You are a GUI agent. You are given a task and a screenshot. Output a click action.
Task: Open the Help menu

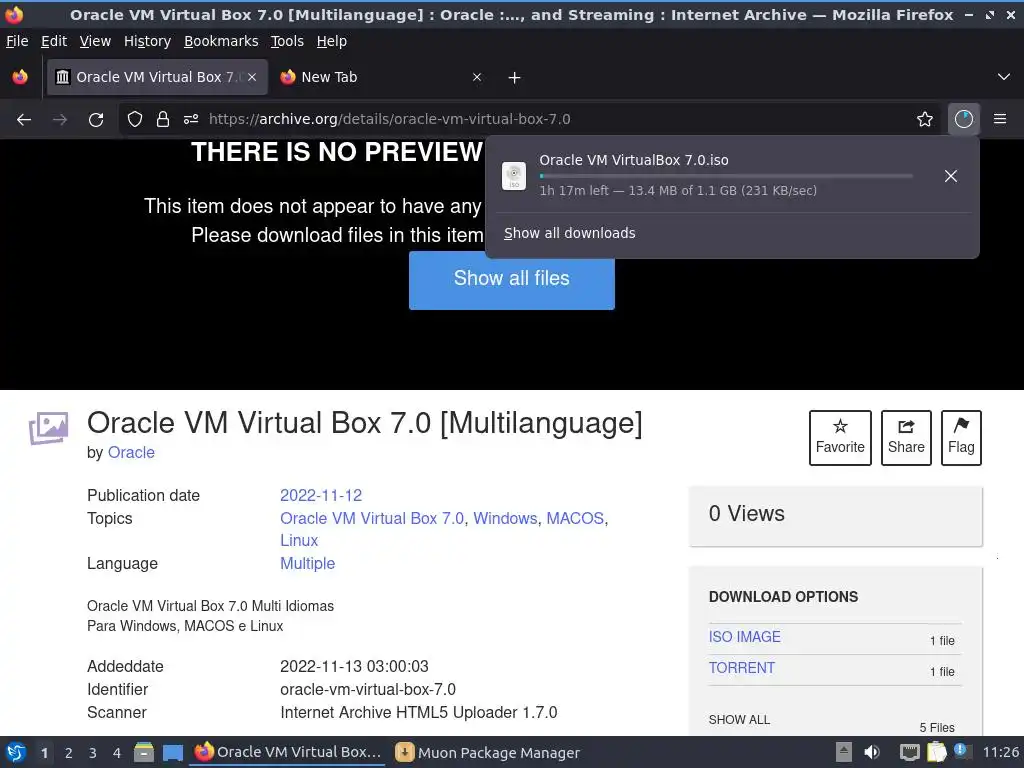[x=332, y=41]
